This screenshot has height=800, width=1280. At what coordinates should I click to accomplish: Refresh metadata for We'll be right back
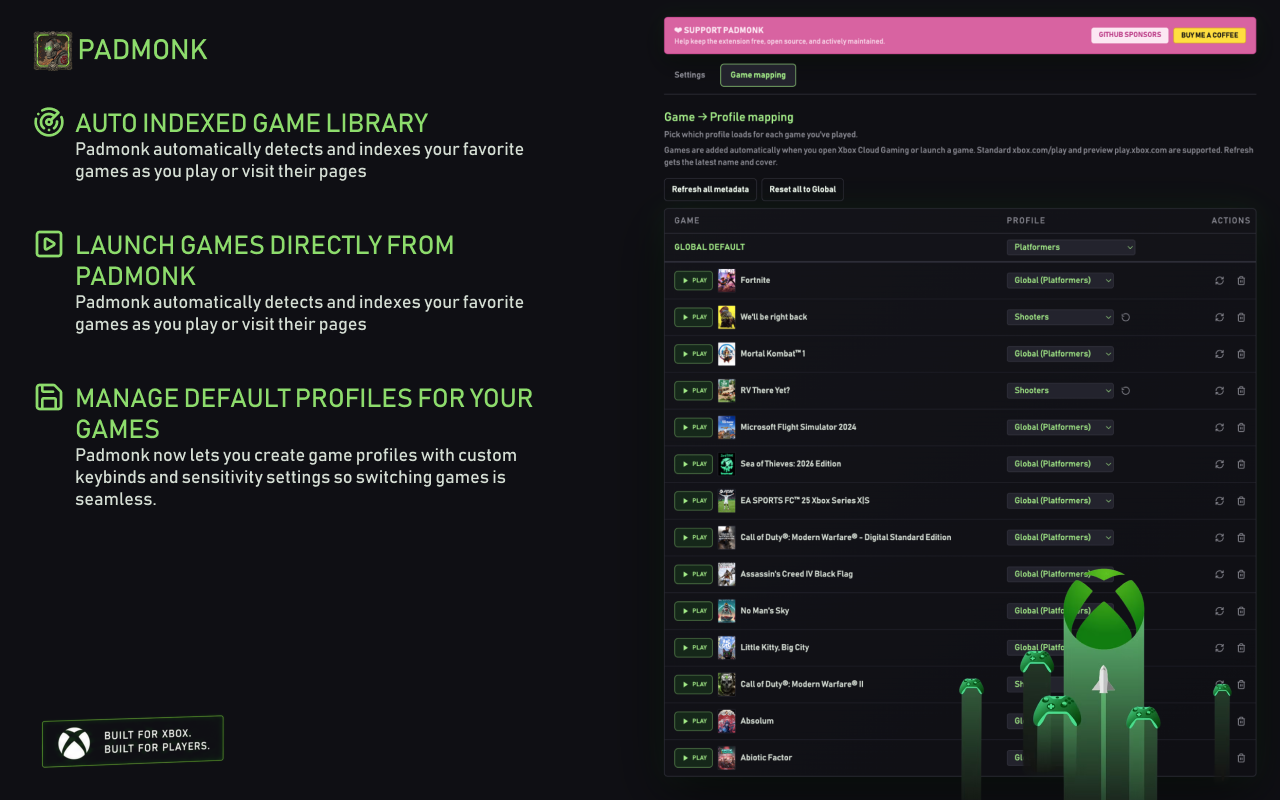click(x=1219, y=317)
